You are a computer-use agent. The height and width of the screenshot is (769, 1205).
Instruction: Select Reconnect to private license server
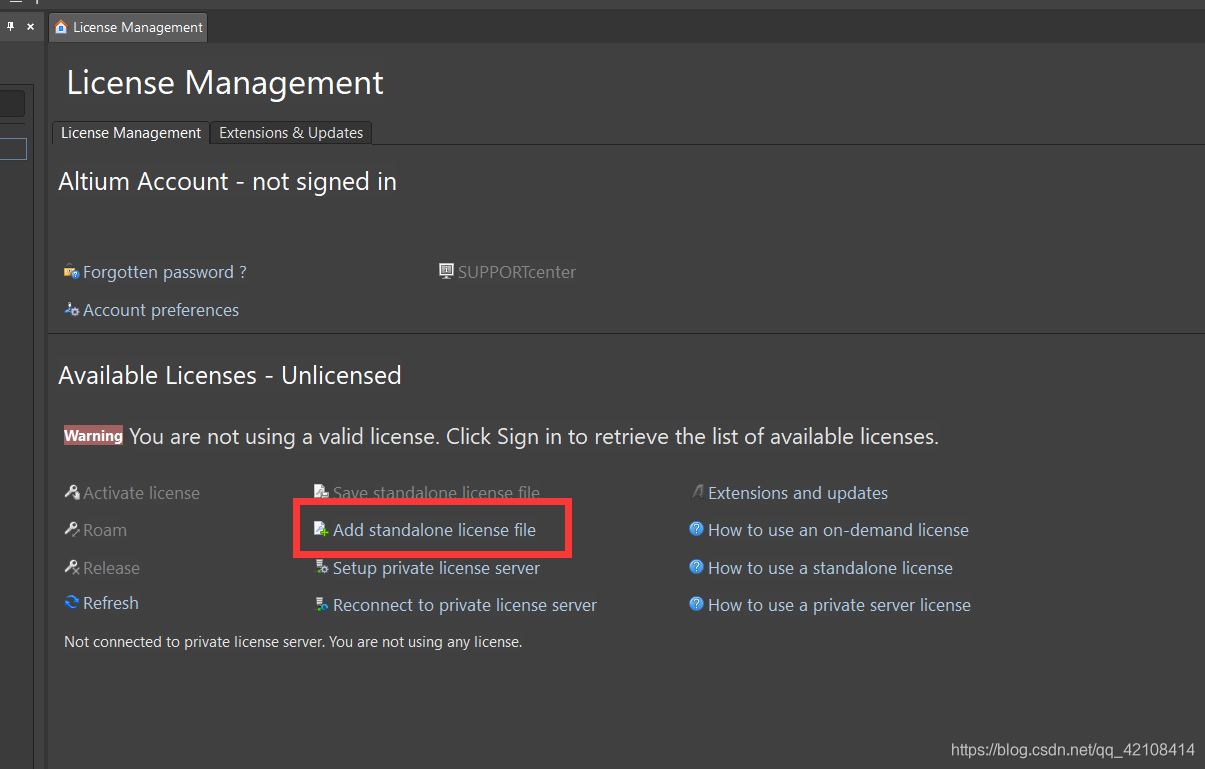click(464, 605)
